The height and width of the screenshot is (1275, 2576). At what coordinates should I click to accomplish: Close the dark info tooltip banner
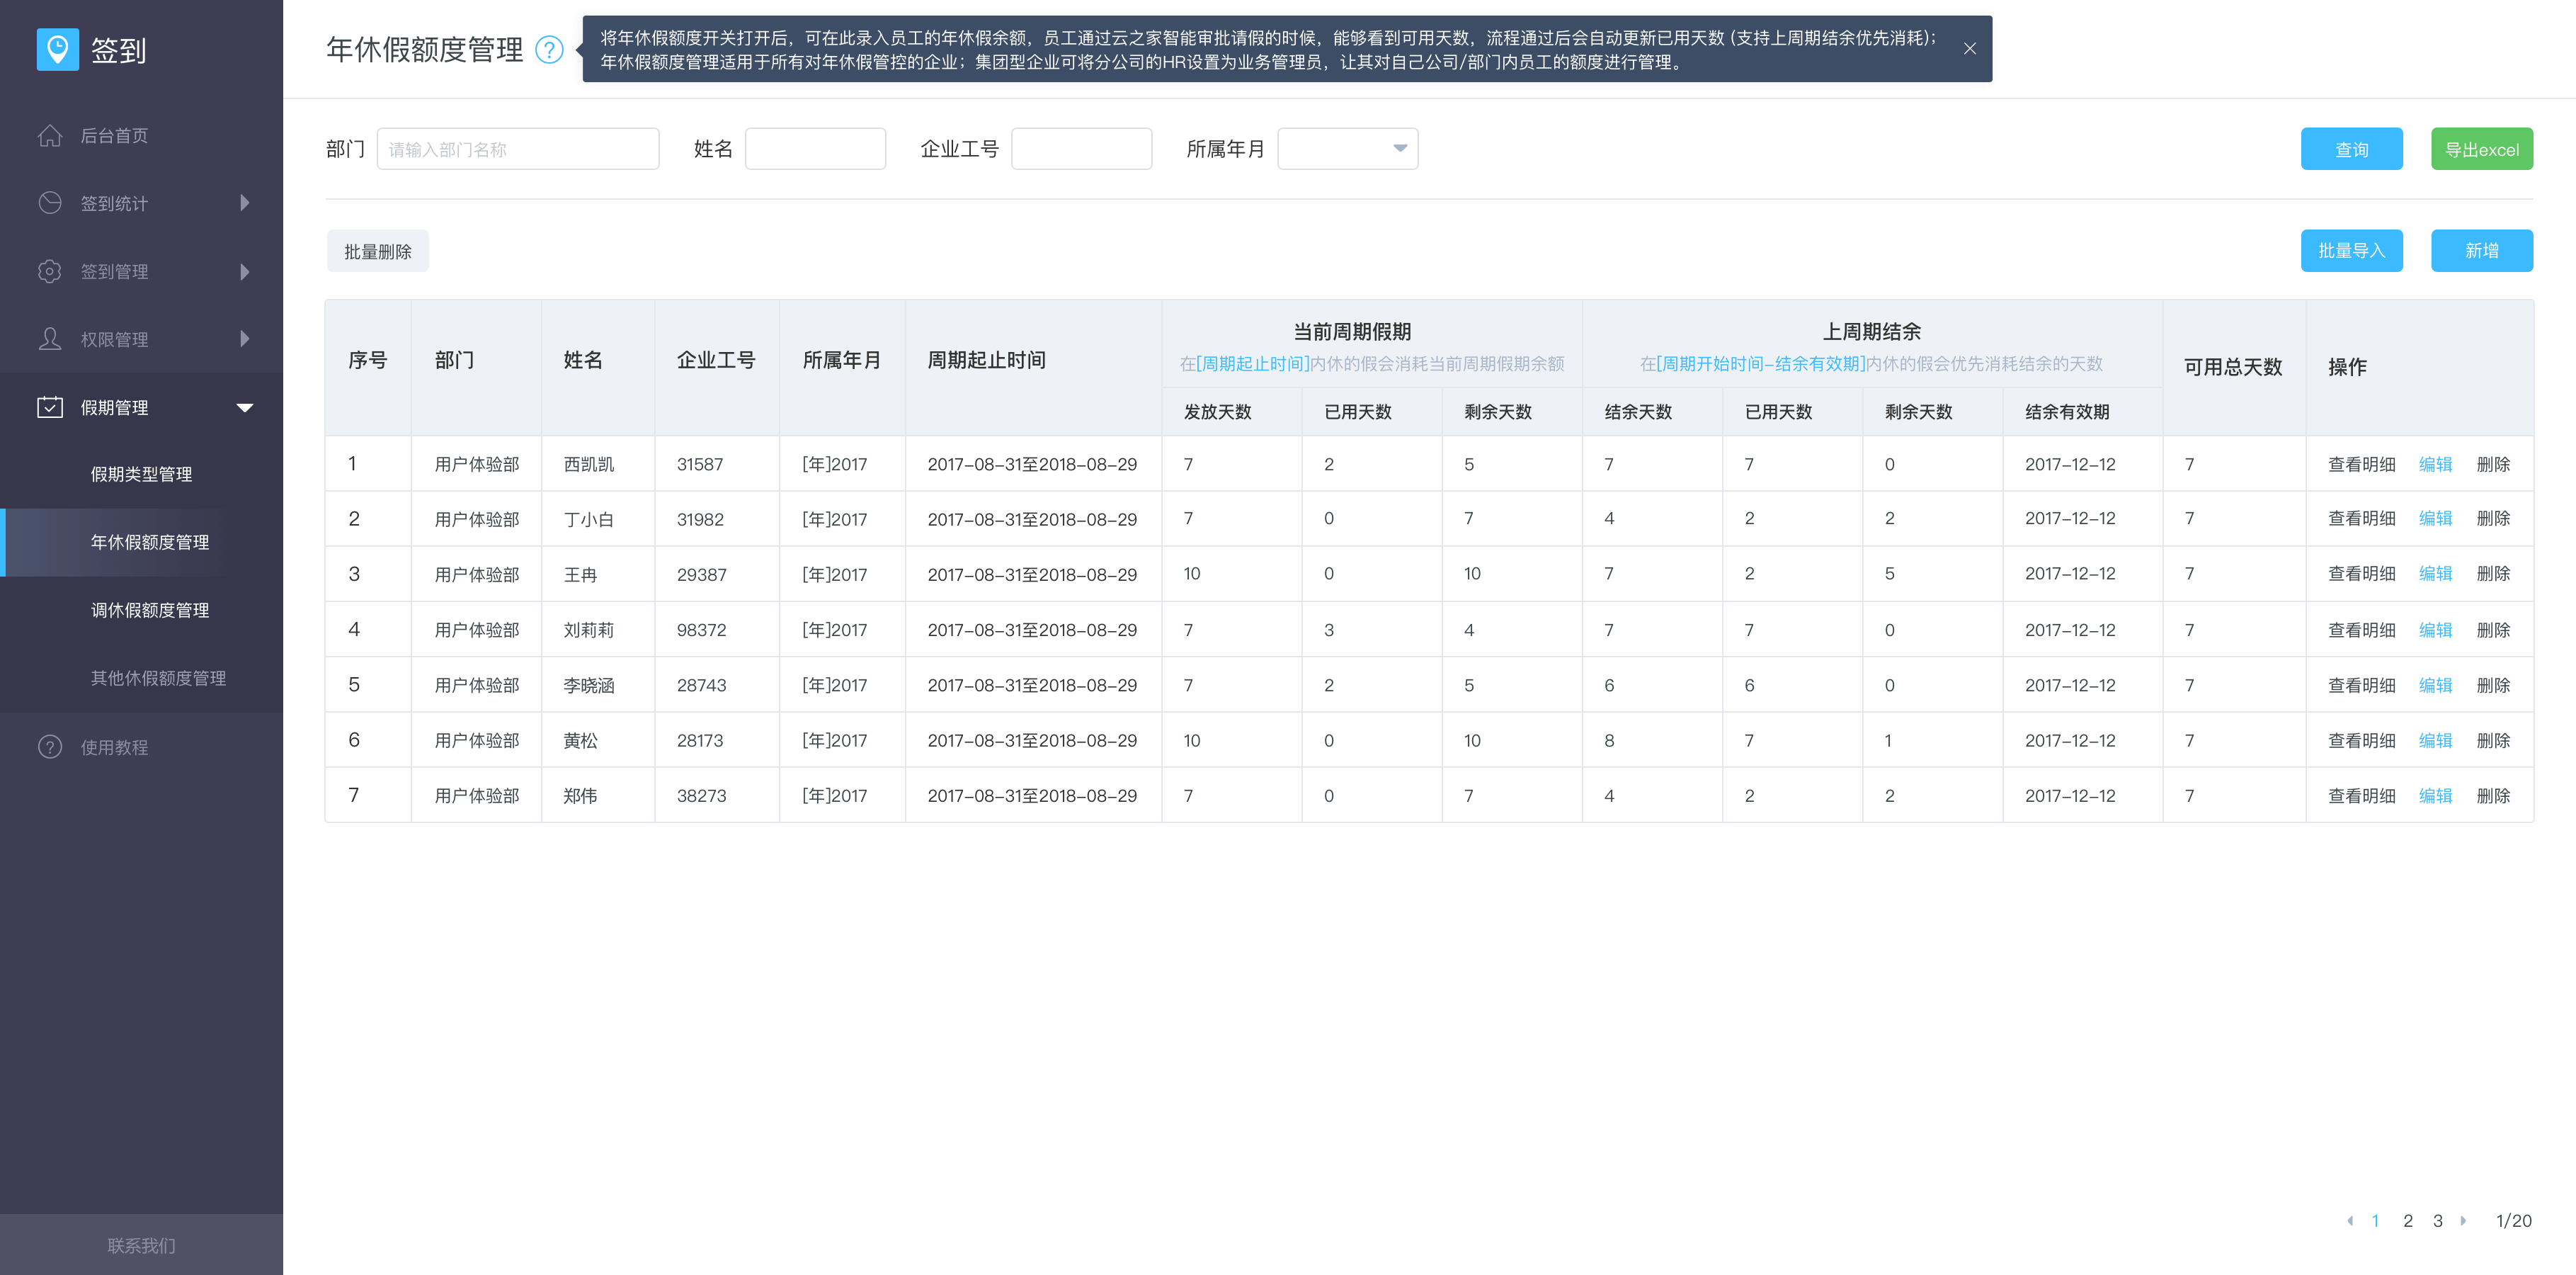[1969, 48]
